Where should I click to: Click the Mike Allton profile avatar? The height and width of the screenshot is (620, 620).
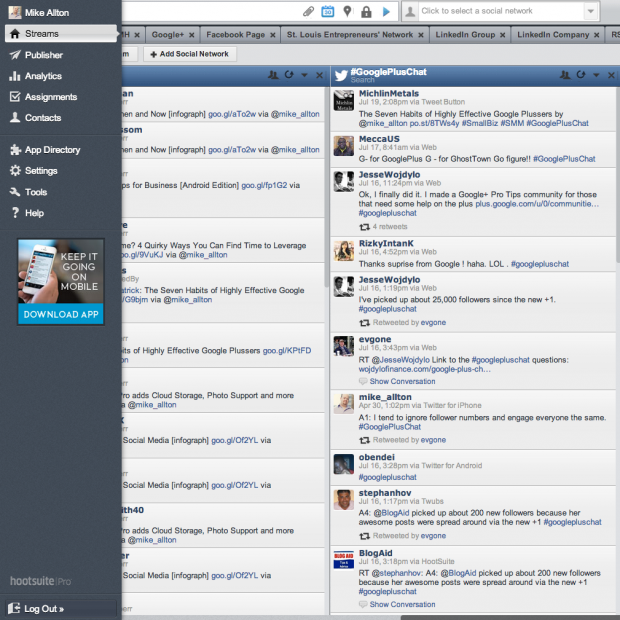(15, 12)
